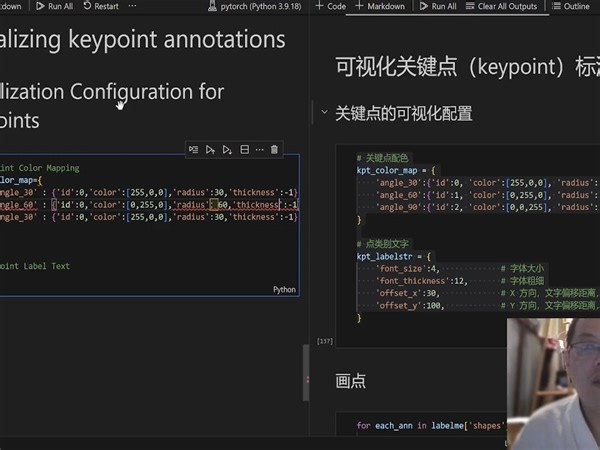Open More Actions ellipsis in cell toolbar
This screenshot has width=600, height=450.
259,150
